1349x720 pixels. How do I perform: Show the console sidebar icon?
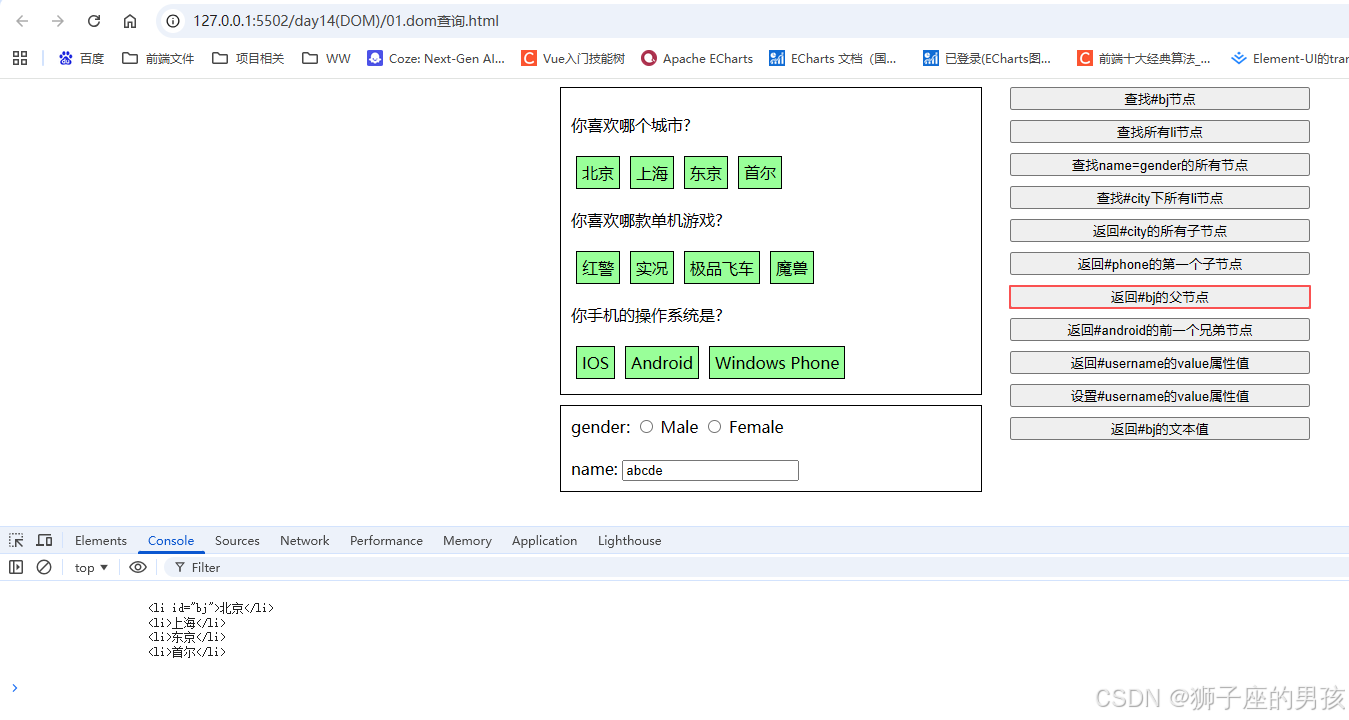(x=16, y=567)
